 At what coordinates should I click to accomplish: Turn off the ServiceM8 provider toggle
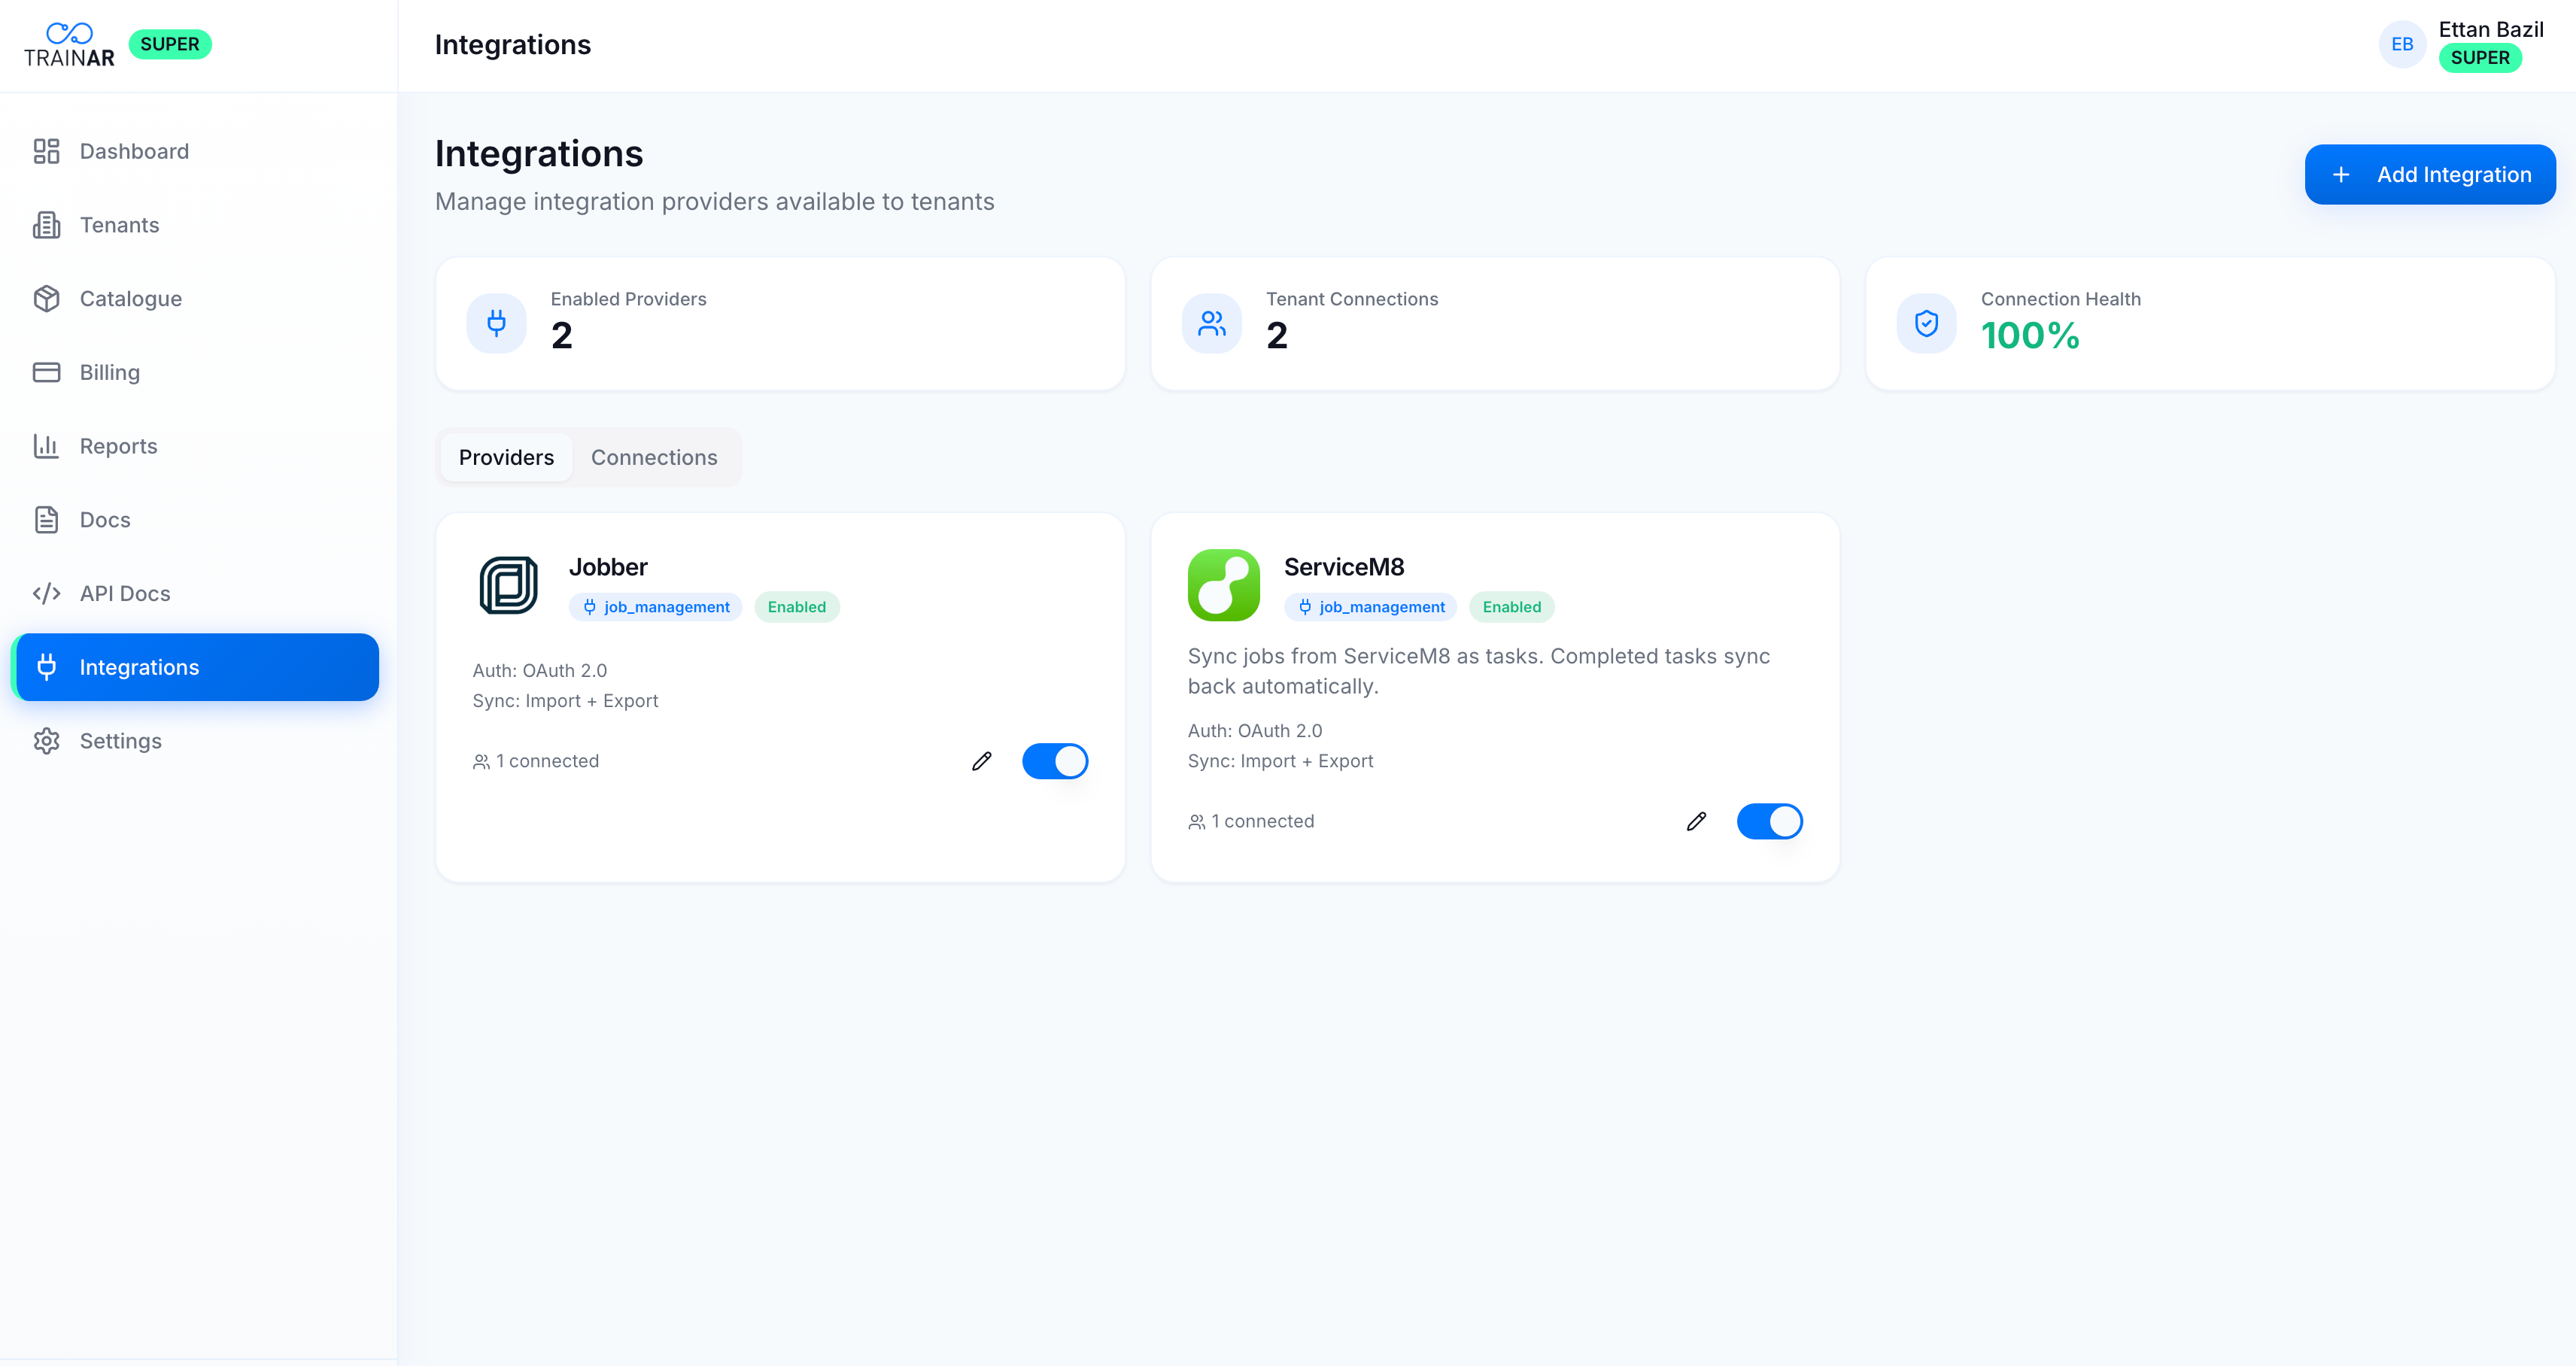pos(1769,821)
